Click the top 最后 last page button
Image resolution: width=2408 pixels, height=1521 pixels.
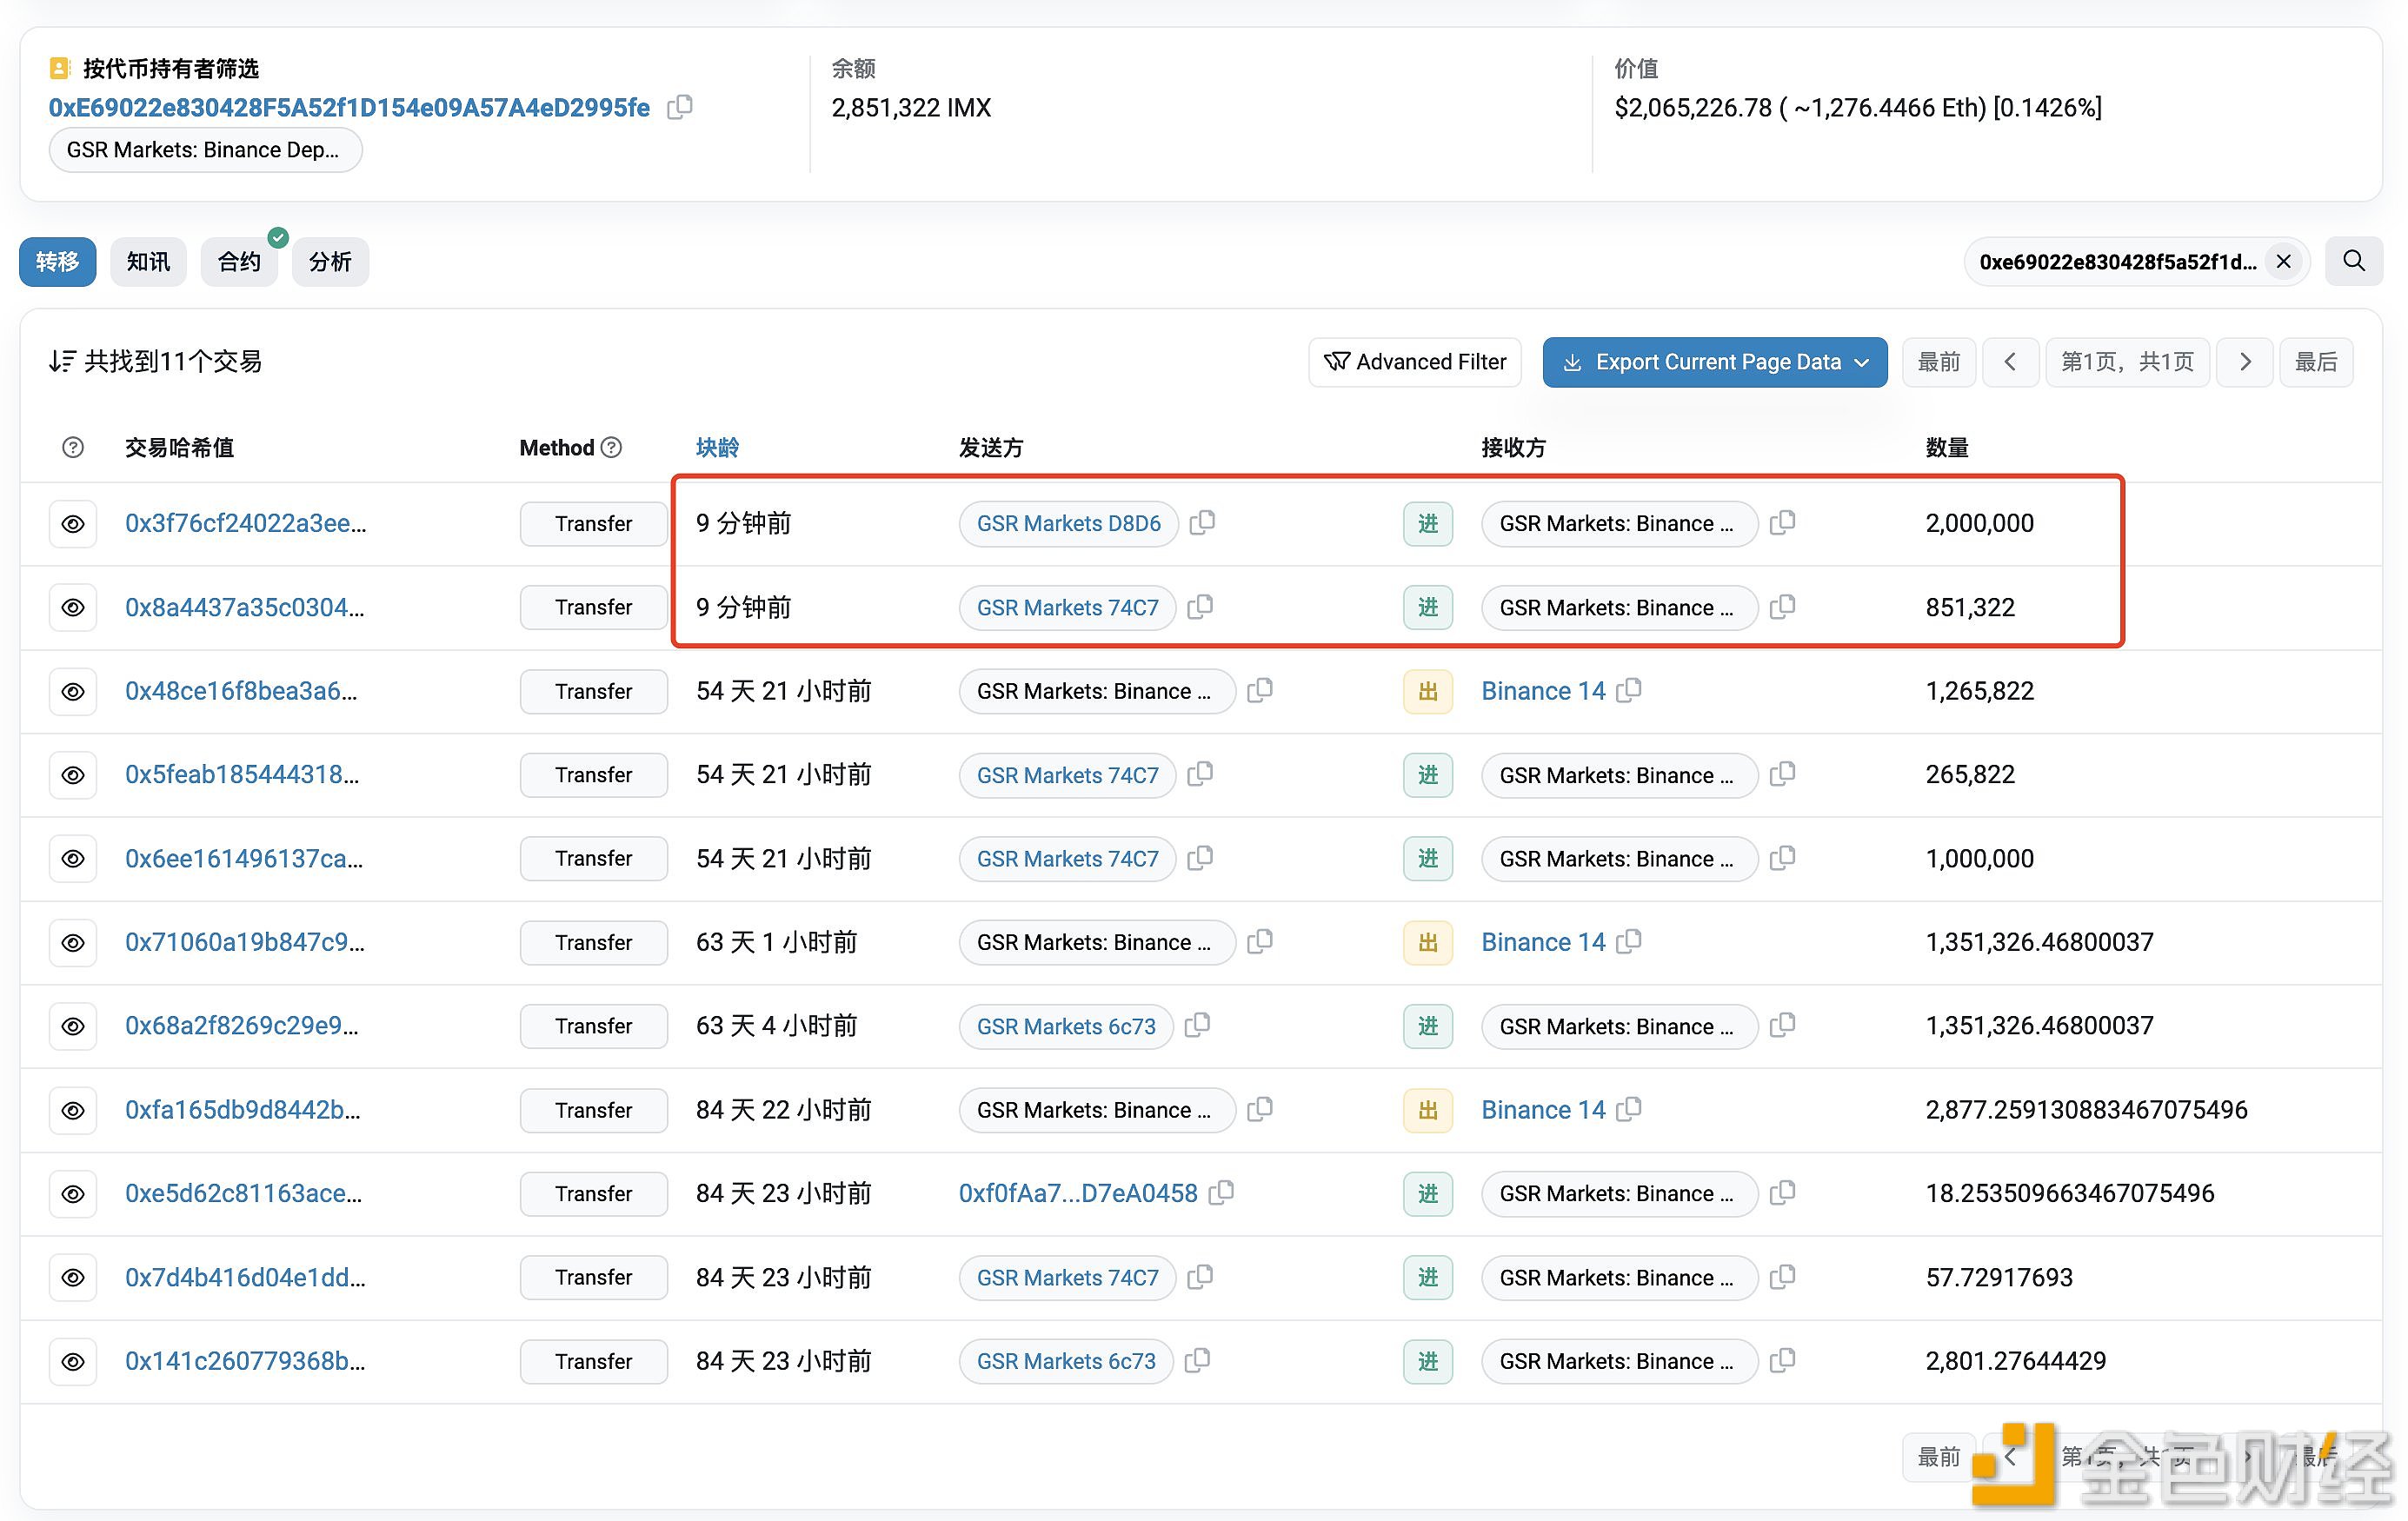(x=2316, y=362)
